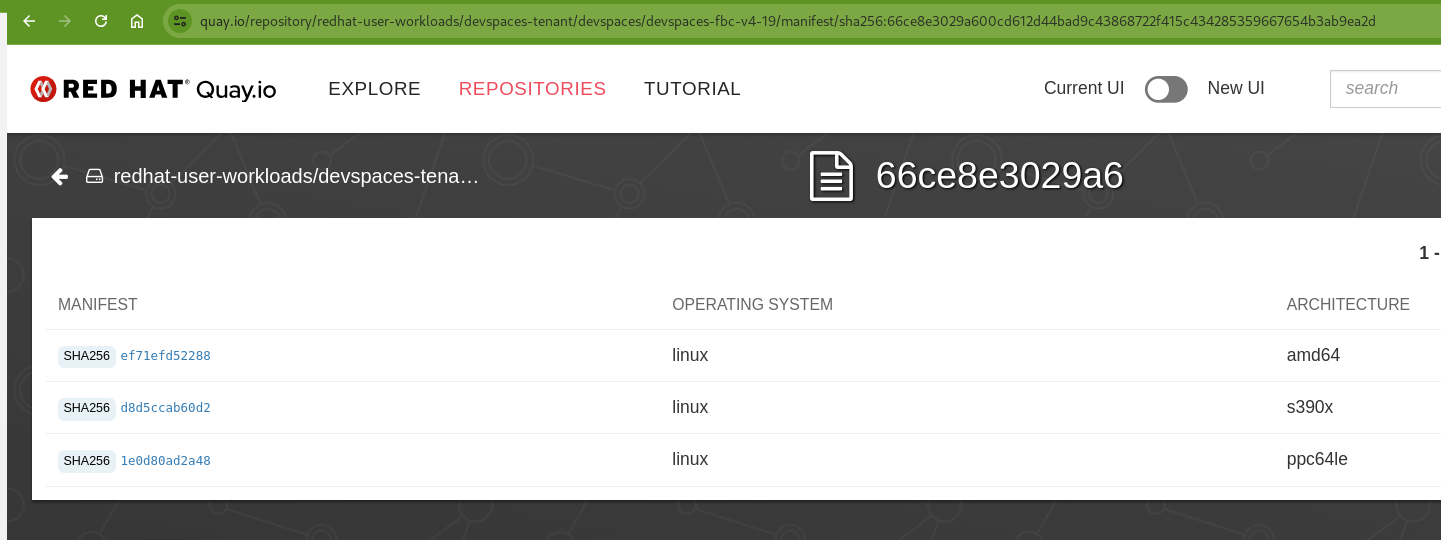Open manifest d8d5ccab60d2 link

[165, 408]
